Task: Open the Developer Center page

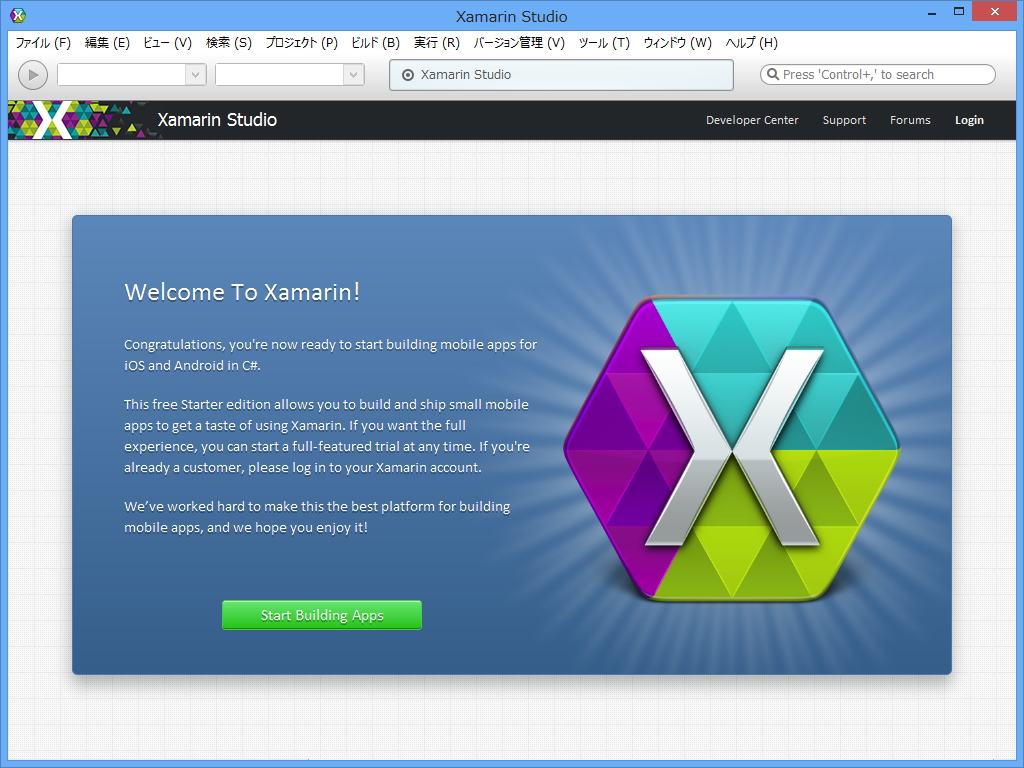Action: pos(752,119)
